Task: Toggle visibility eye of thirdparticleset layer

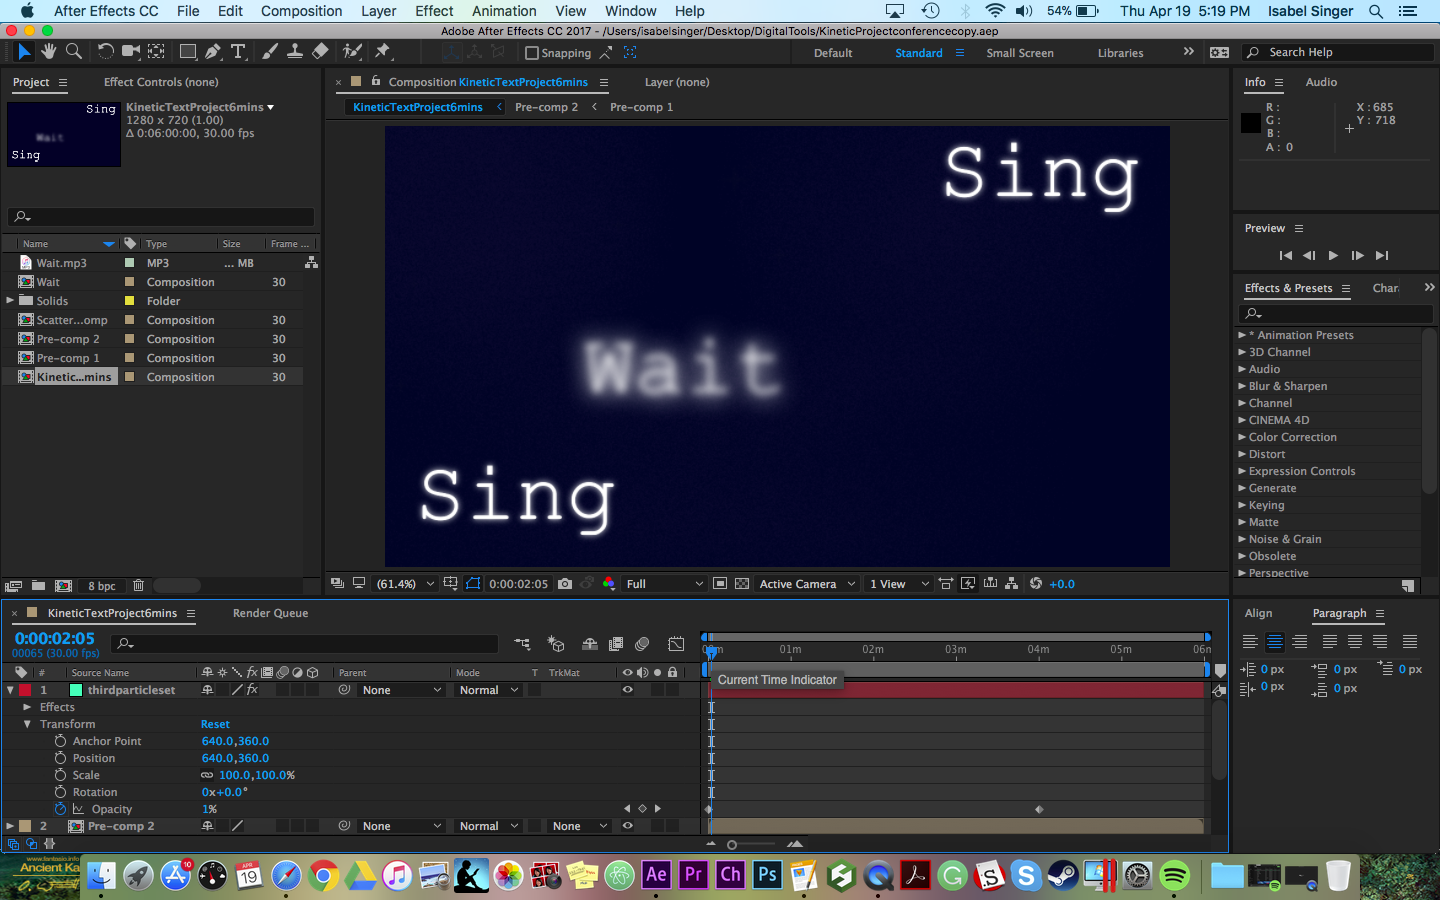Action: [628, 690]
